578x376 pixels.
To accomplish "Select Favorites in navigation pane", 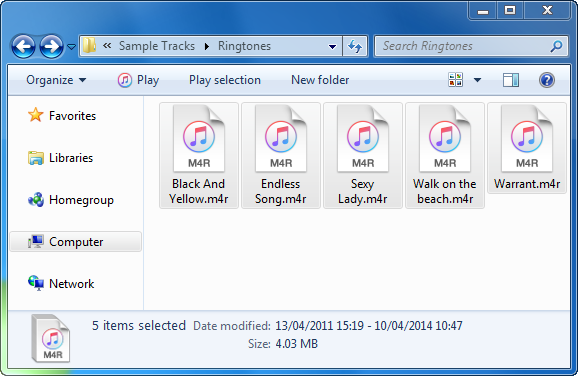I will pos(73,116).
